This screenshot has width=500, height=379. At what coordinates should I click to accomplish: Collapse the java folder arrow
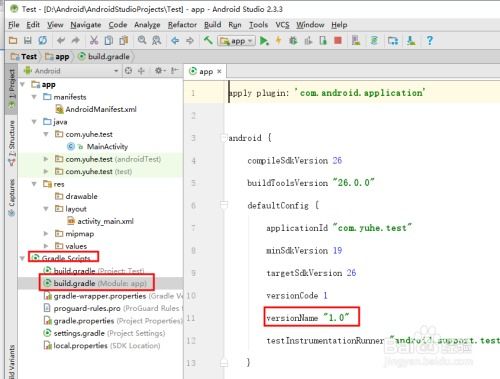pos(34,122)
